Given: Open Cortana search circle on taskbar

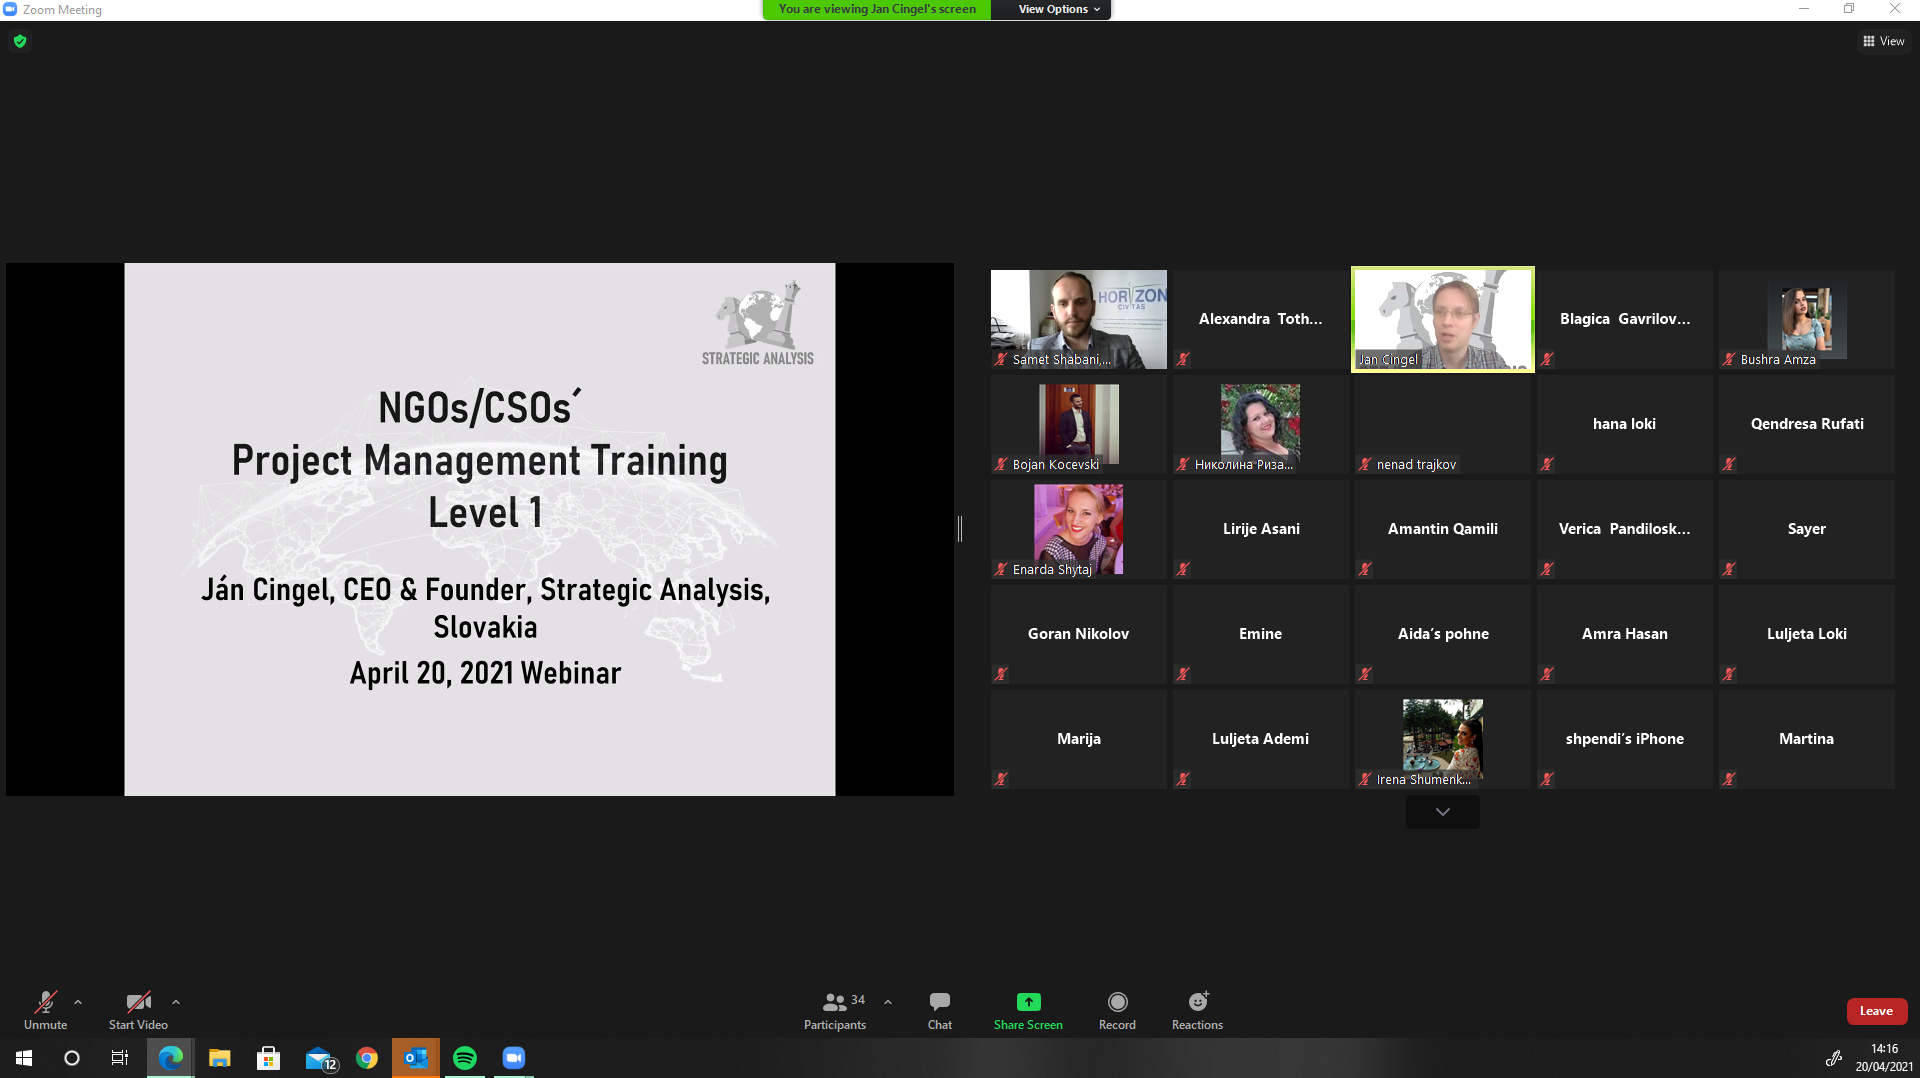Looking at the screenshot, I should point(72,1058).
